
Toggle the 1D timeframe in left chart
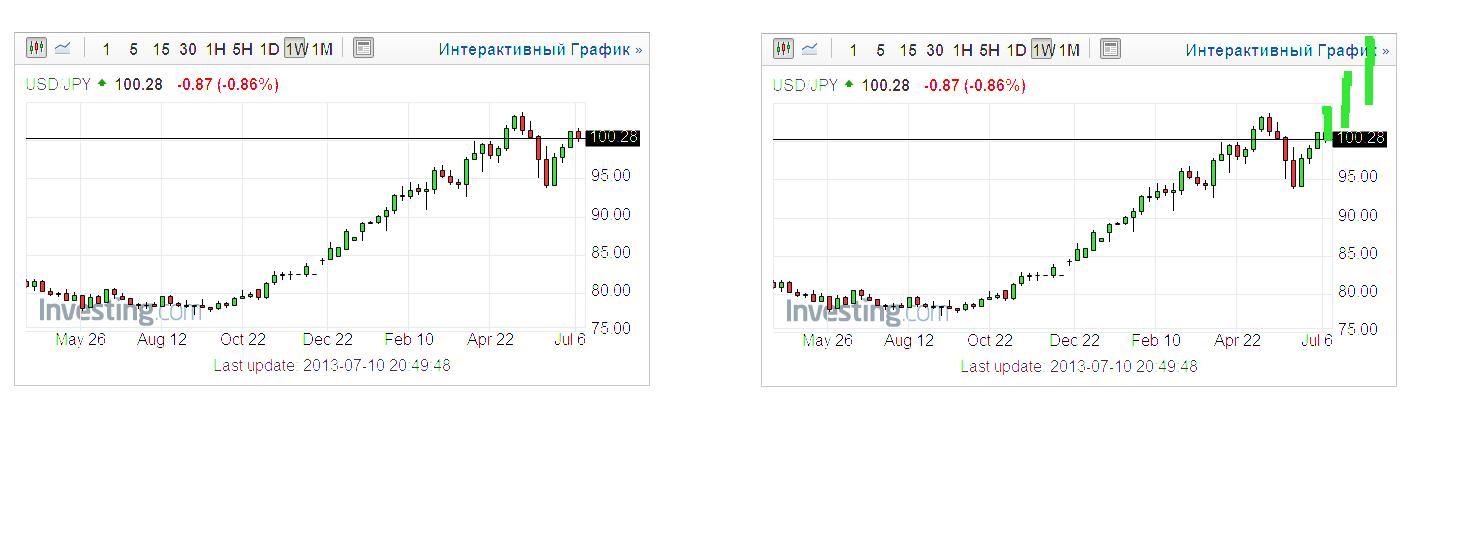[269, 48]
